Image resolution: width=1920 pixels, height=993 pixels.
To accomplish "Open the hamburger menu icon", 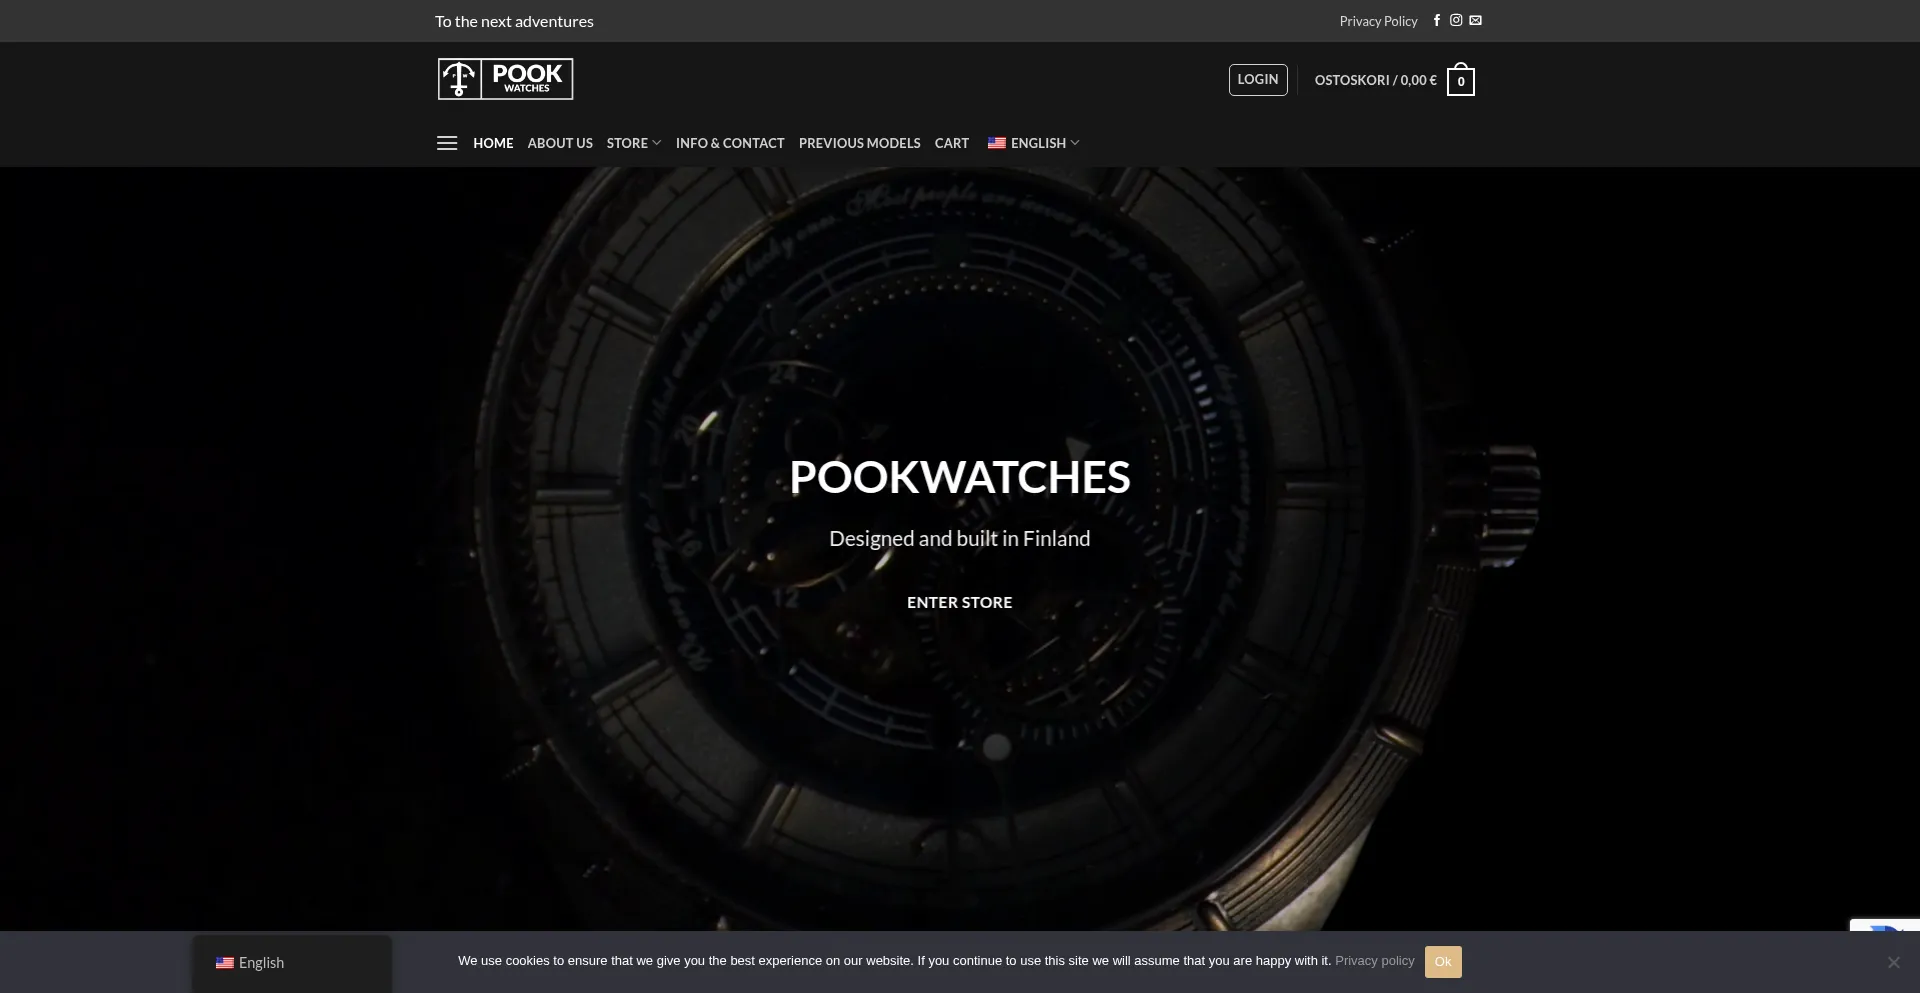I will tap(447, 143).
